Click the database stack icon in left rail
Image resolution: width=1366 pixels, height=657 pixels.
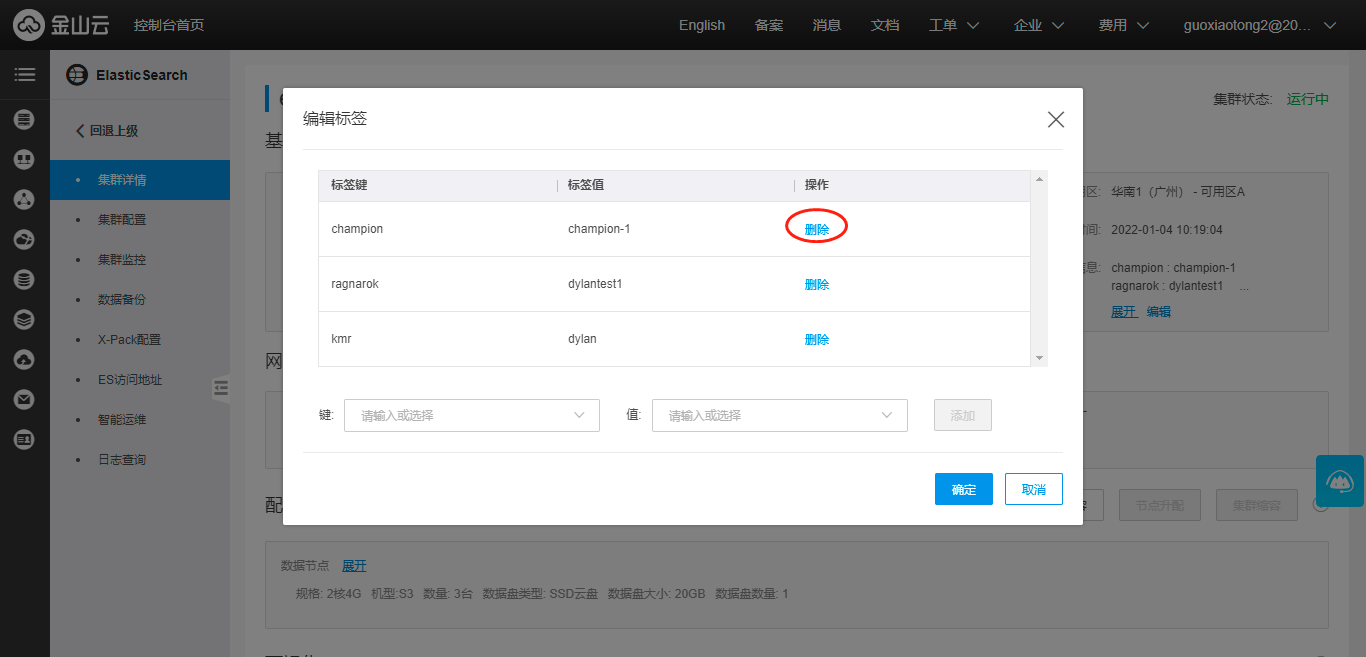pos(25,279)
